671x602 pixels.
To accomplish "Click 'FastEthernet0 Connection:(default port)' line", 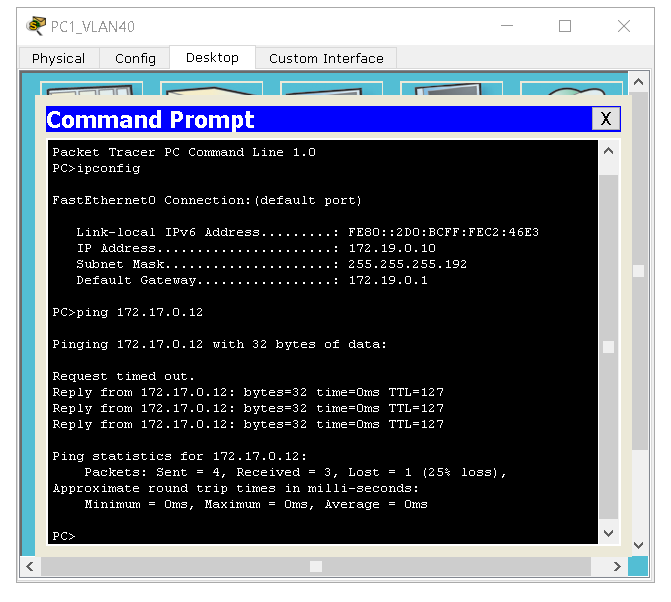I will (x=207, y=200).
